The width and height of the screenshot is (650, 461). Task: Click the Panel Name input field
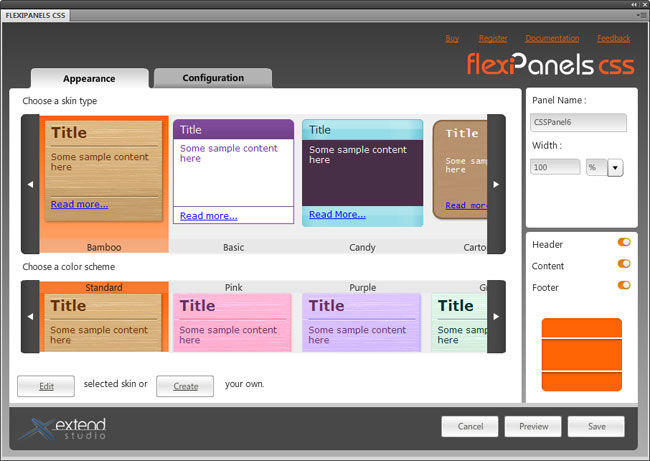pyautogui.click(x=578, y=122)
